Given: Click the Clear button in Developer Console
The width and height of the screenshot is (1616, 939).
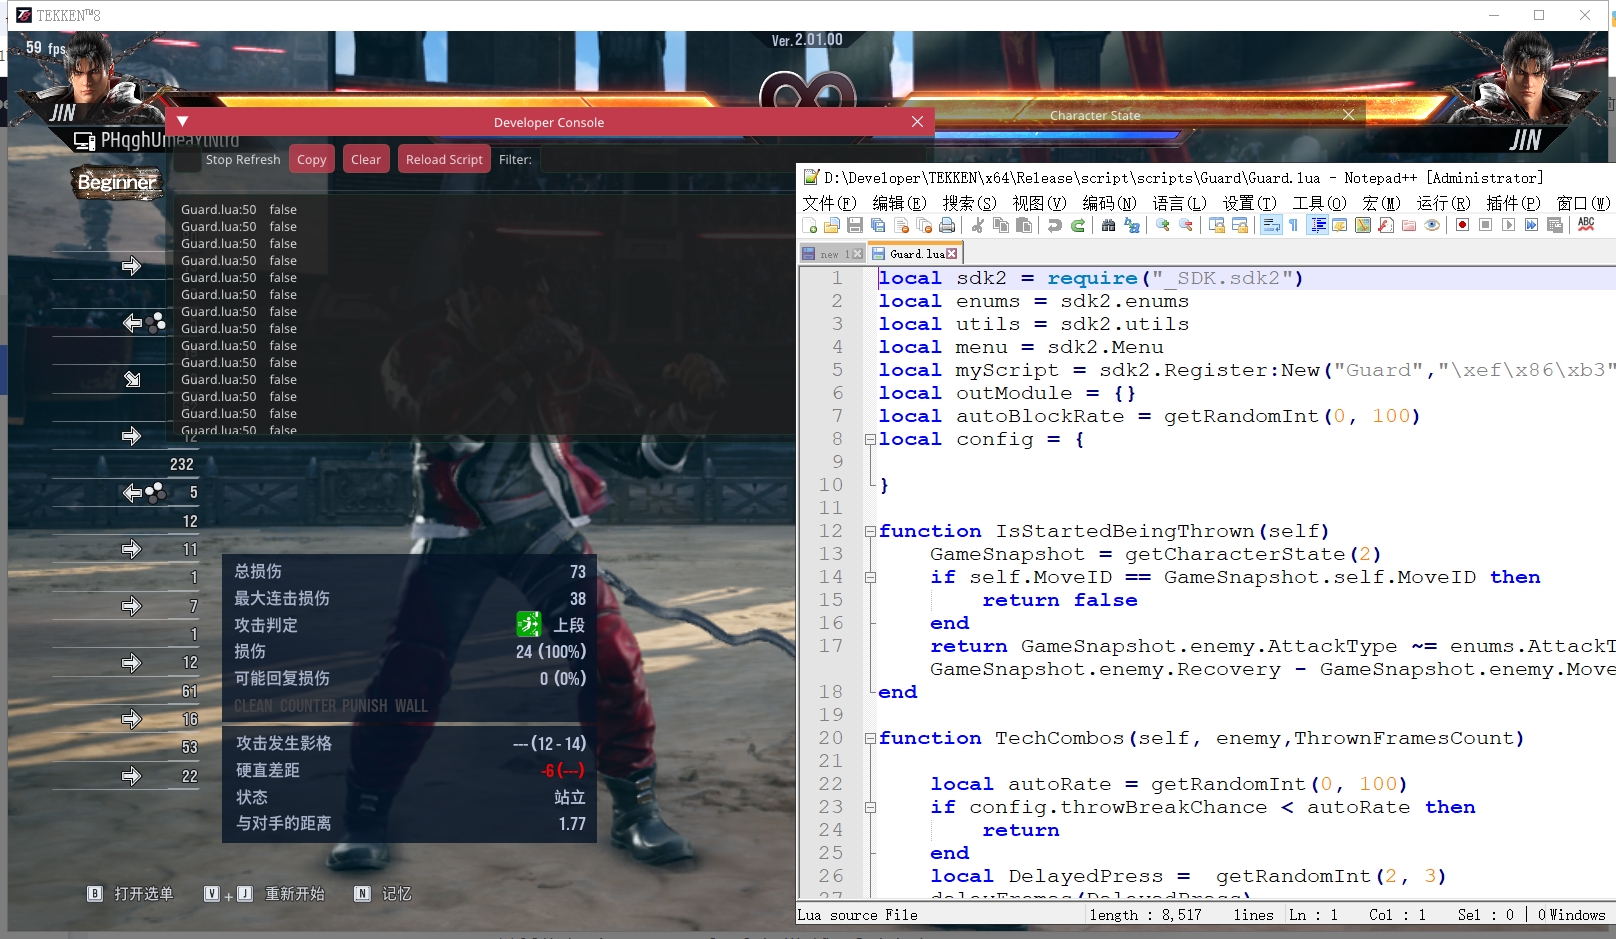Looking at the screenshot, I should coord(366,159).
